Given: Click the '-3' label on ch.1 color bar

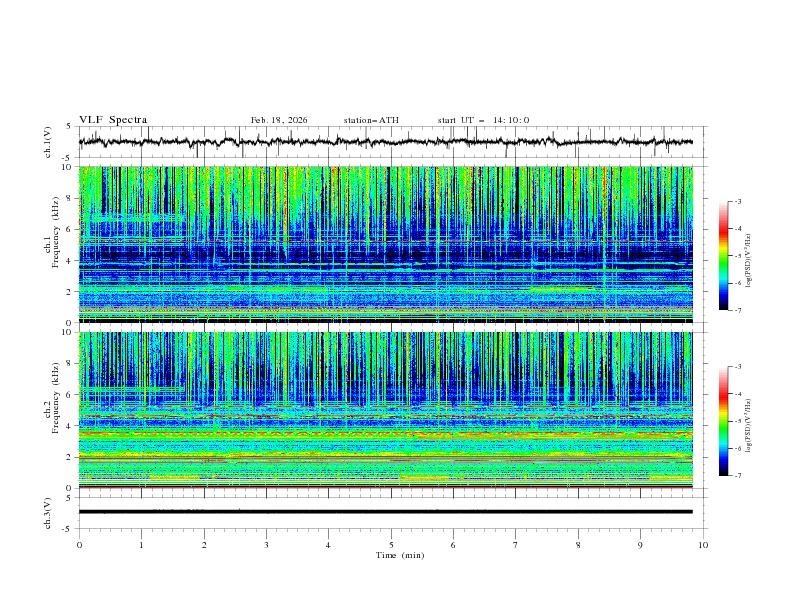Looking at the screenshot, I should pyautogui.click(x=737, y=201).
